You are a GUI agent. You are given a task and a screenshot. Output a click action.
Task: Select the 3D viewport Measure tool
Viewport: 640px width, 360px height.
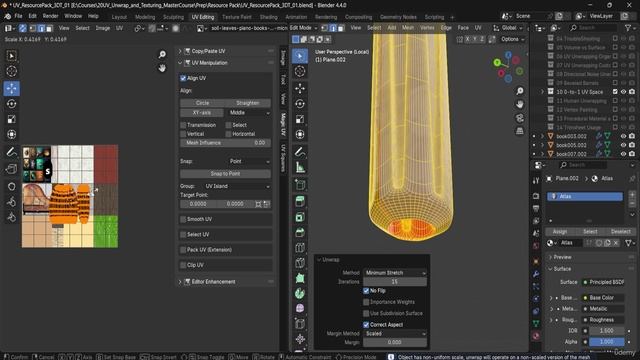[300, 167]
